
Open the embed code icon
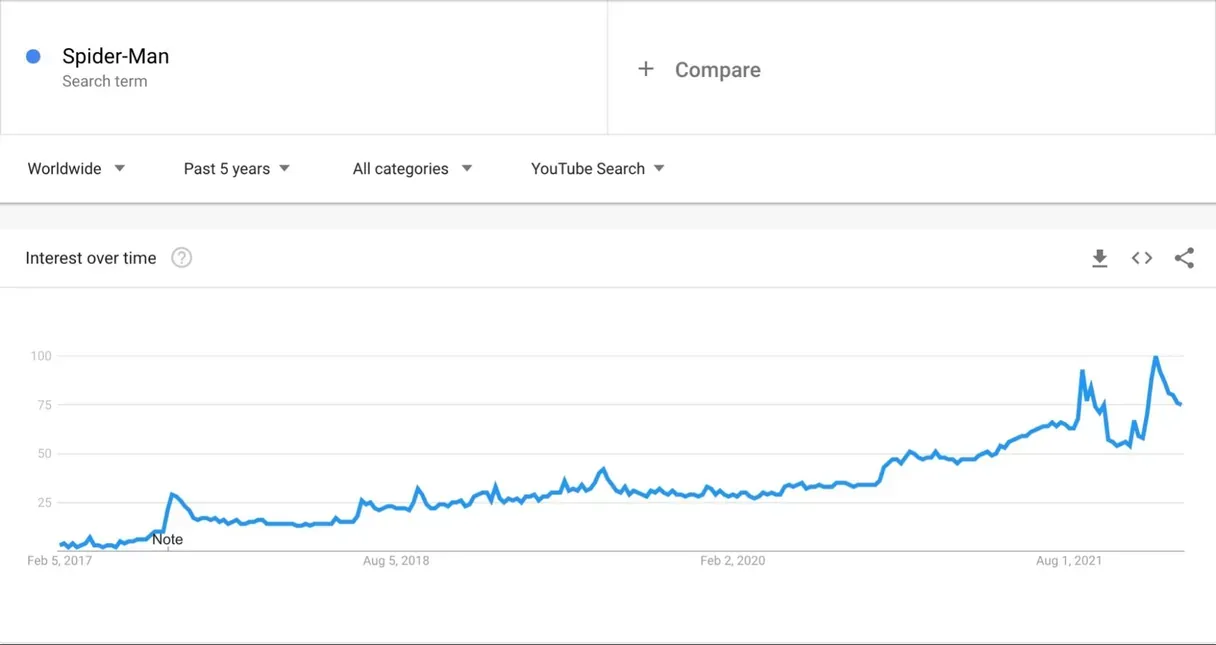click(x=1142, y=259)
